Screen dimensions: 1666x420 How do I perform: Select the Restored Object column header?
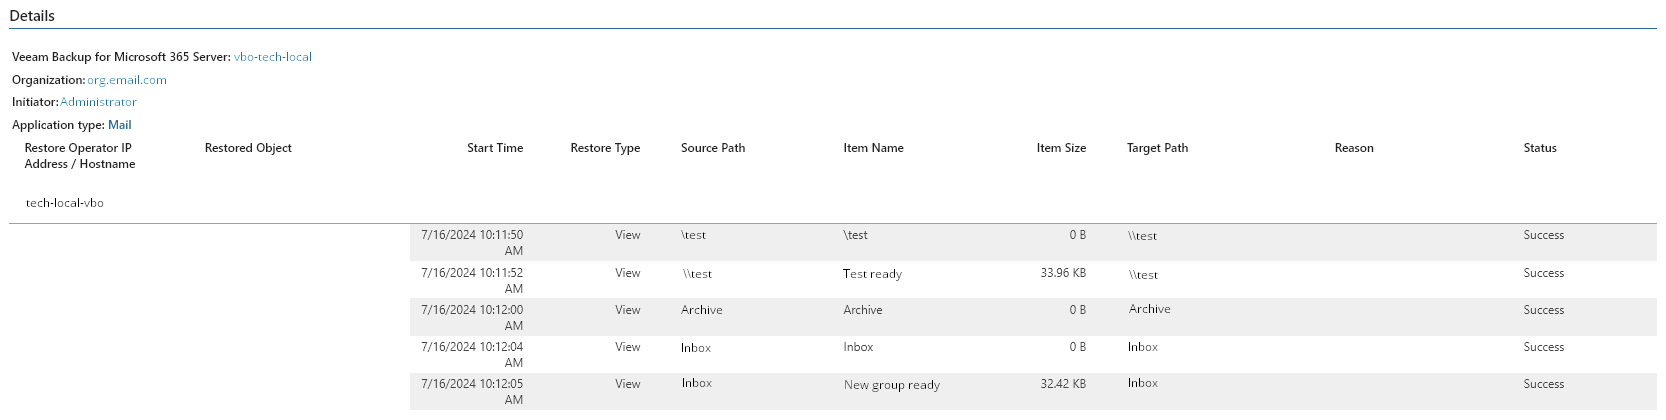click(248, 148)
